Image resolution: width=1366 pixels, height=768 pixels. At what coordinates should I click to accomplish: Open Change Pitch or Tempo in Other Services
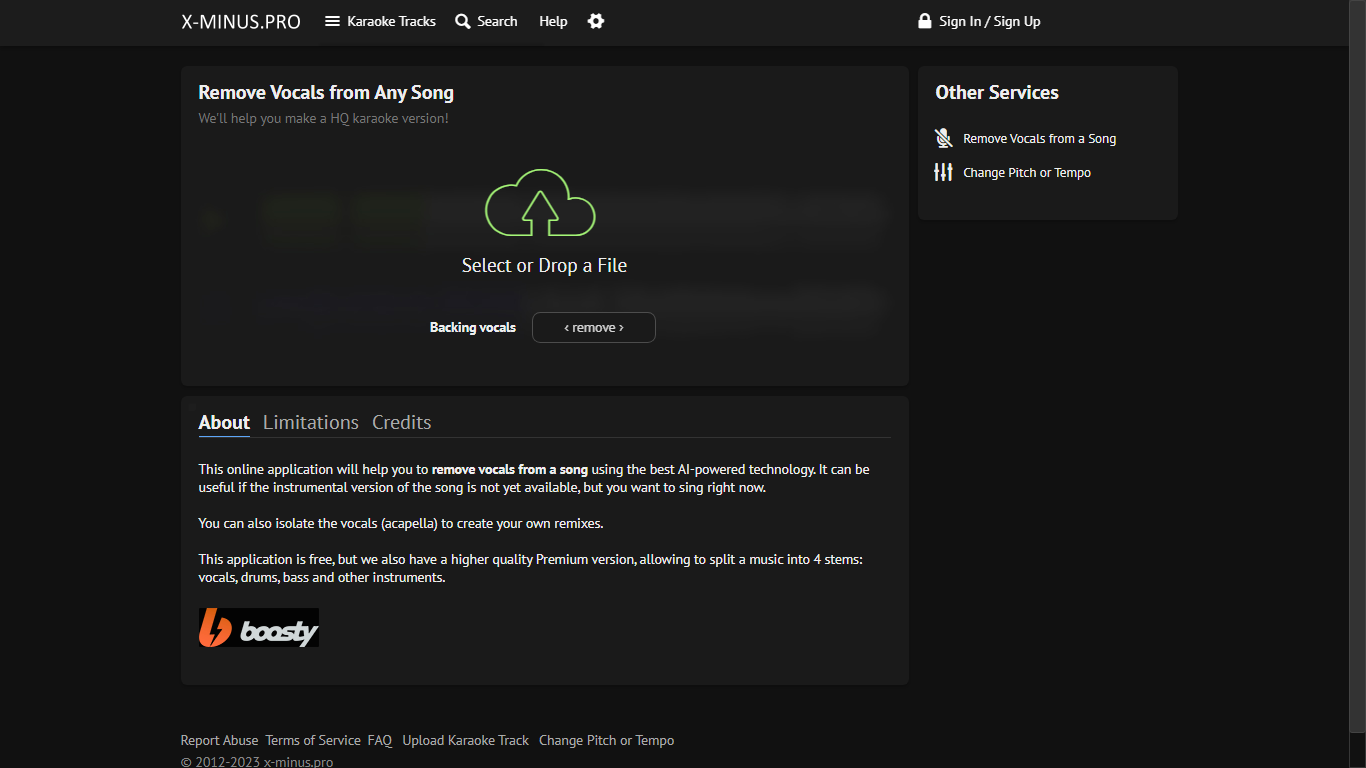coord(1027,173)
